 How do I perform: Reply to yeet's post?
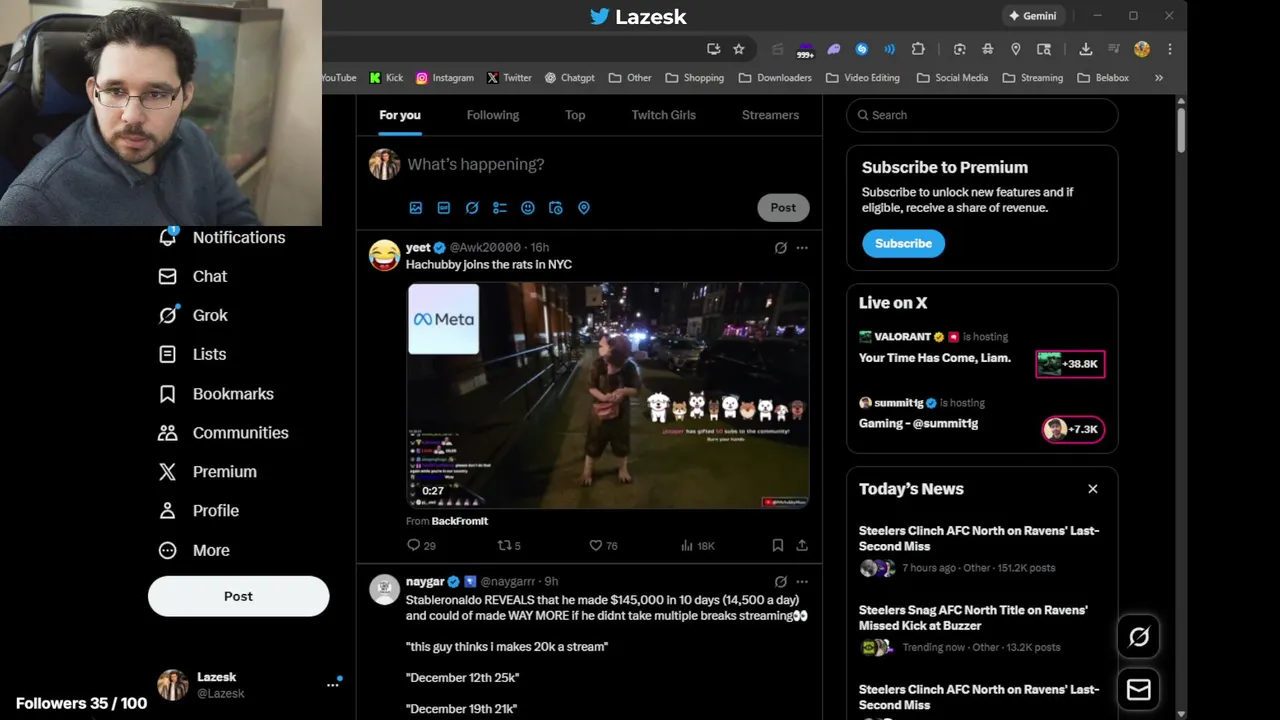coord(421,546)
